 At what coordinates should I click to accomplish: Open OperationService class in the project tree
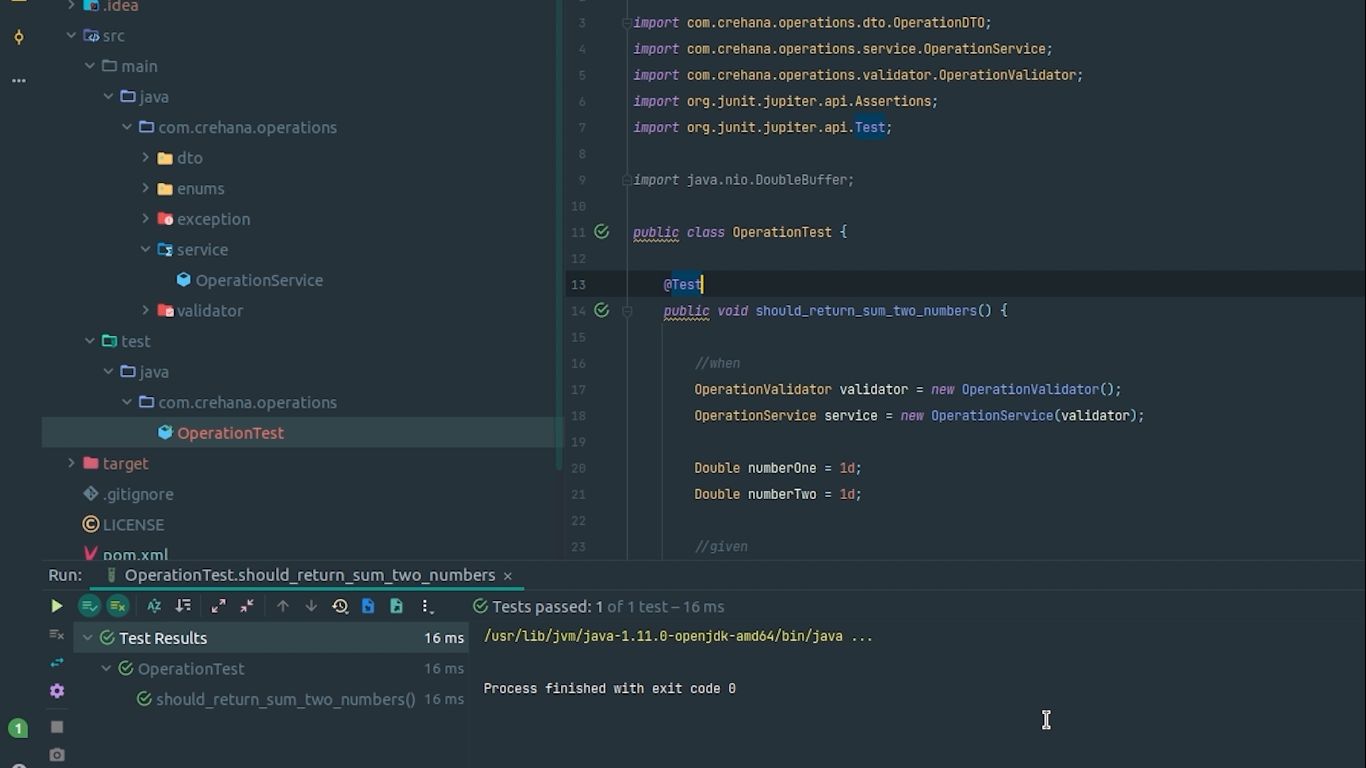coord(258,280)
